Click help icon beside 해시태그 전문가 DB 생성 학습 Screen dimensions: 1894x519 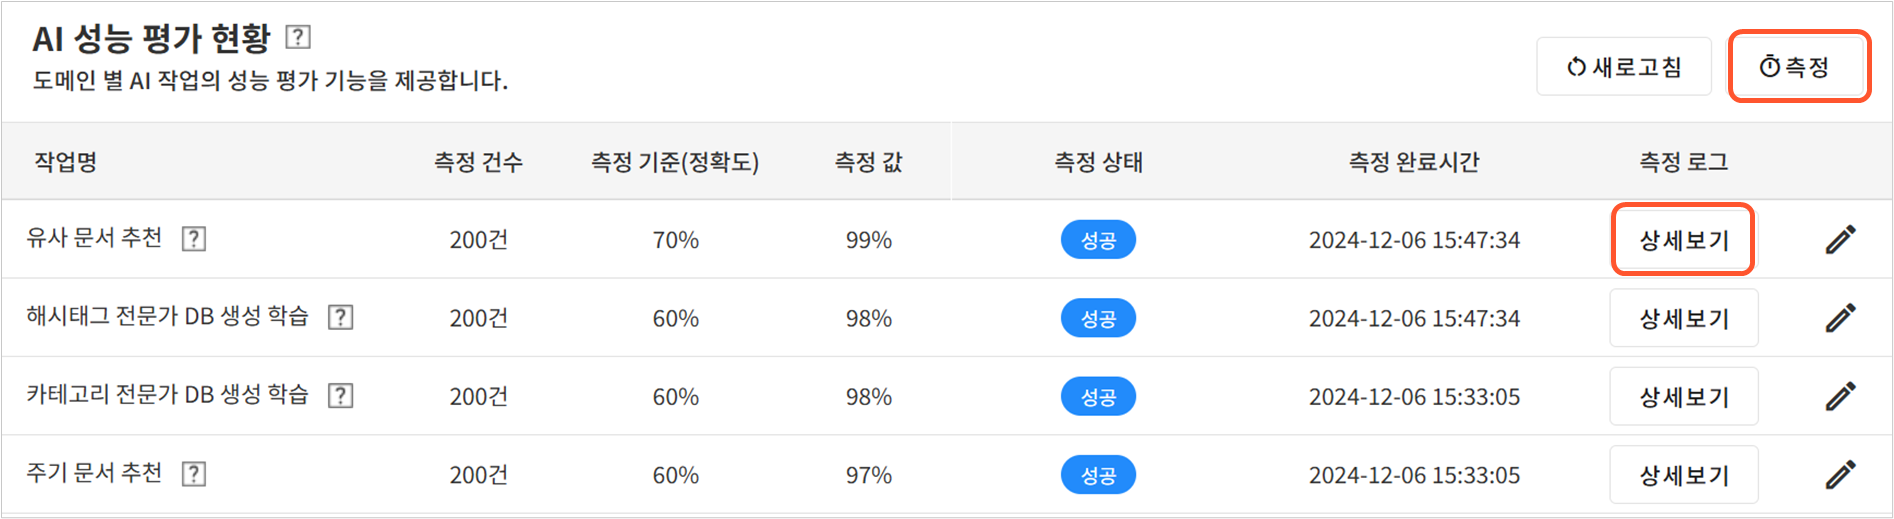[341, 317]
